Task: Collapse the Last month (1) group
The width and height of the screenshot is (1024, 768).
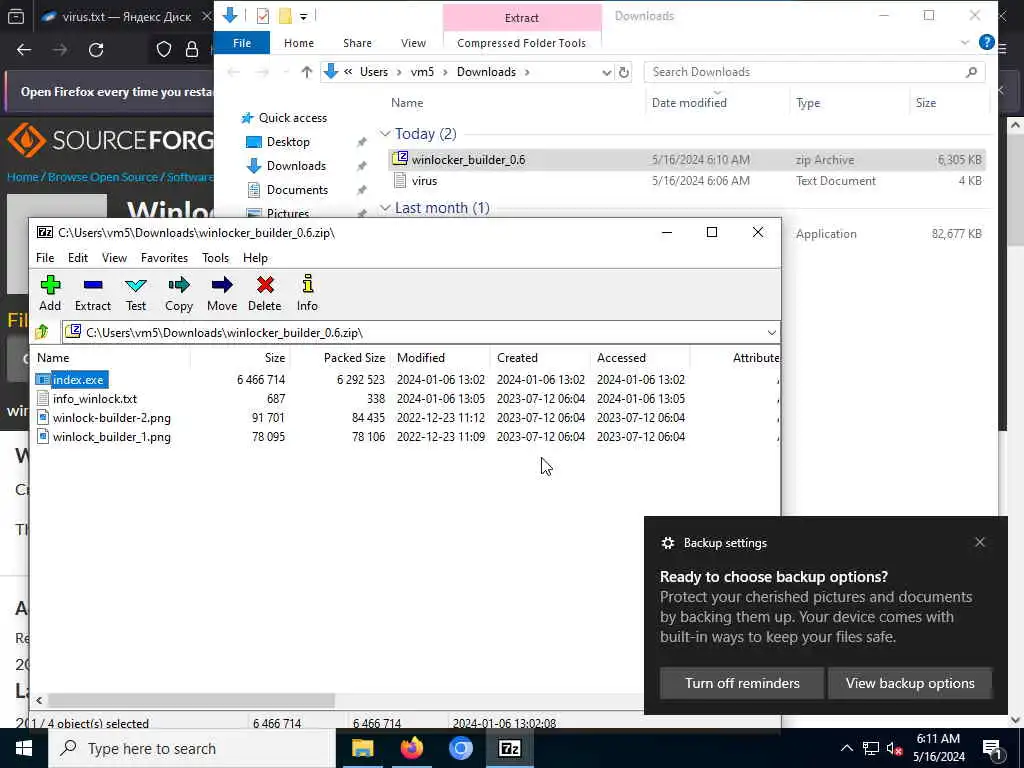Action: point(385,208)
